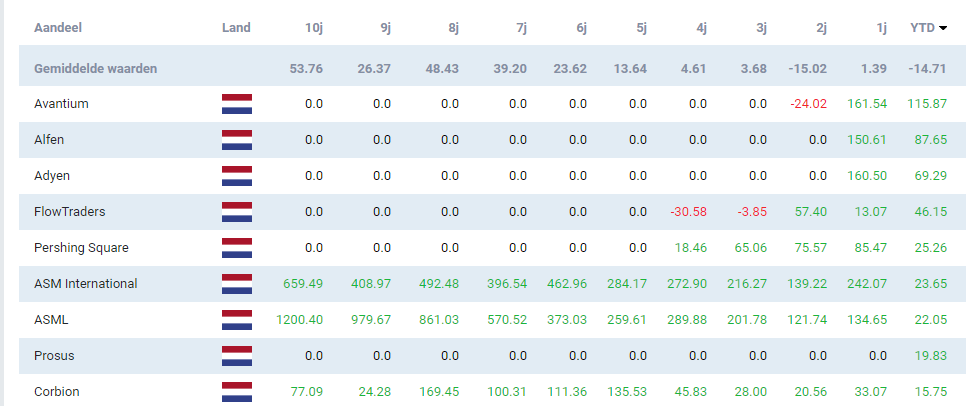Open the Avantium stock link
The image size is (966, 406).
(x=62, y=104)
